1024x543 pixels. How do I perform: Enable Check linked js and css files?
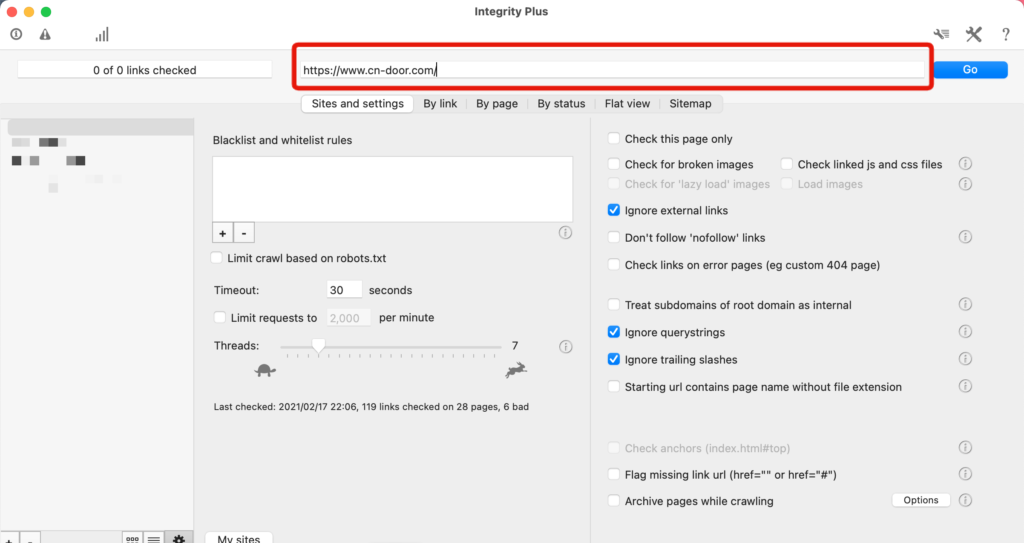pos(787,164)
